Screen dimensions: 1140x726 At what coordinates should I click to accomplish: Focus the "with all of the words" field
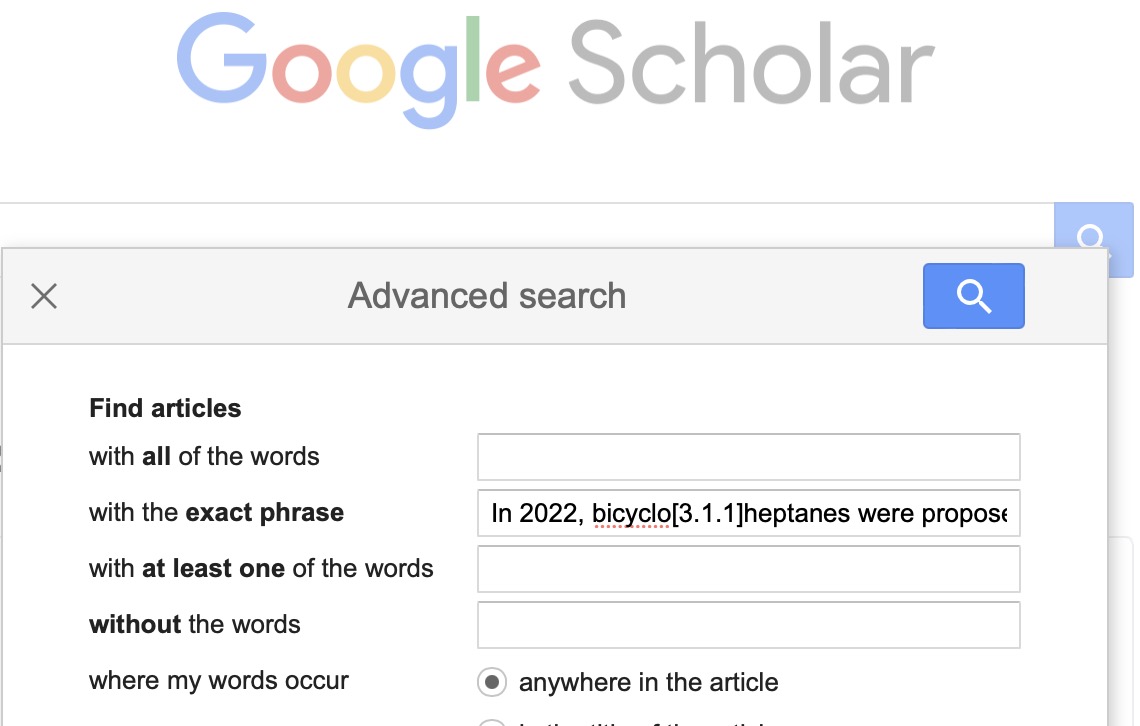tap(748, 457)
